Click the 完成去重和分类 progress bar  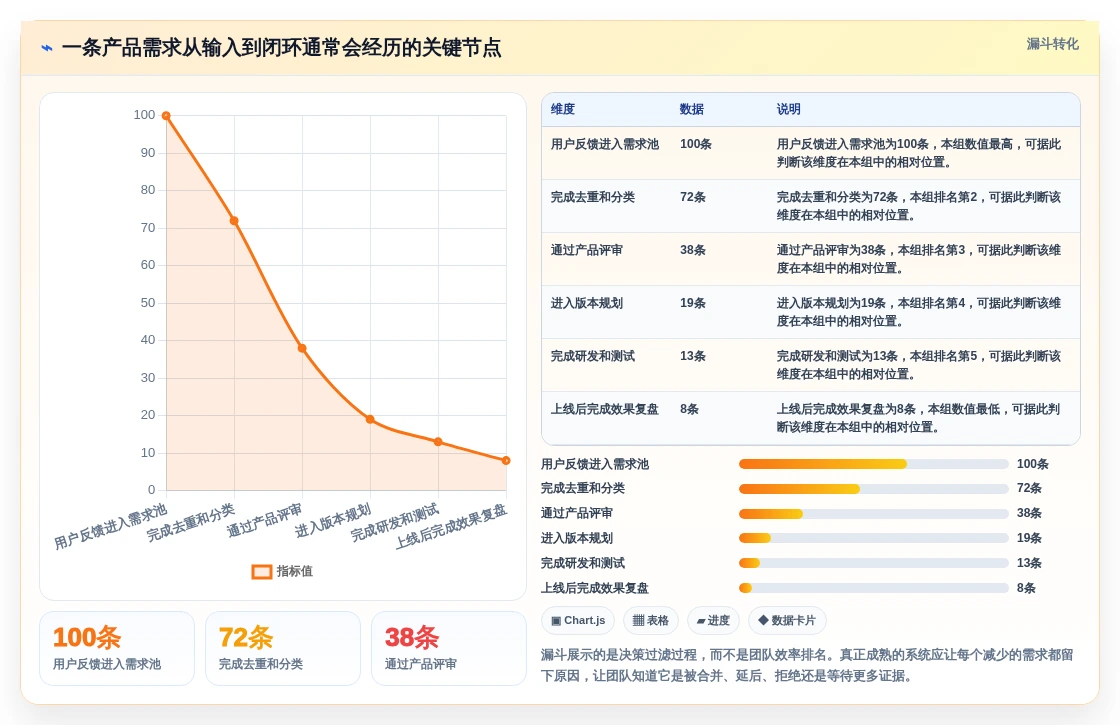click(x=874, y=489)
